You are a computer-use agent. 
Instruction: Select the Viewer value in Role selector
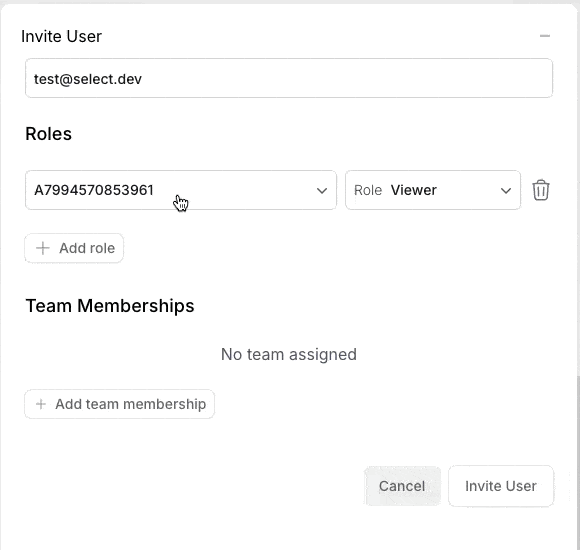(x=414, y=190)
